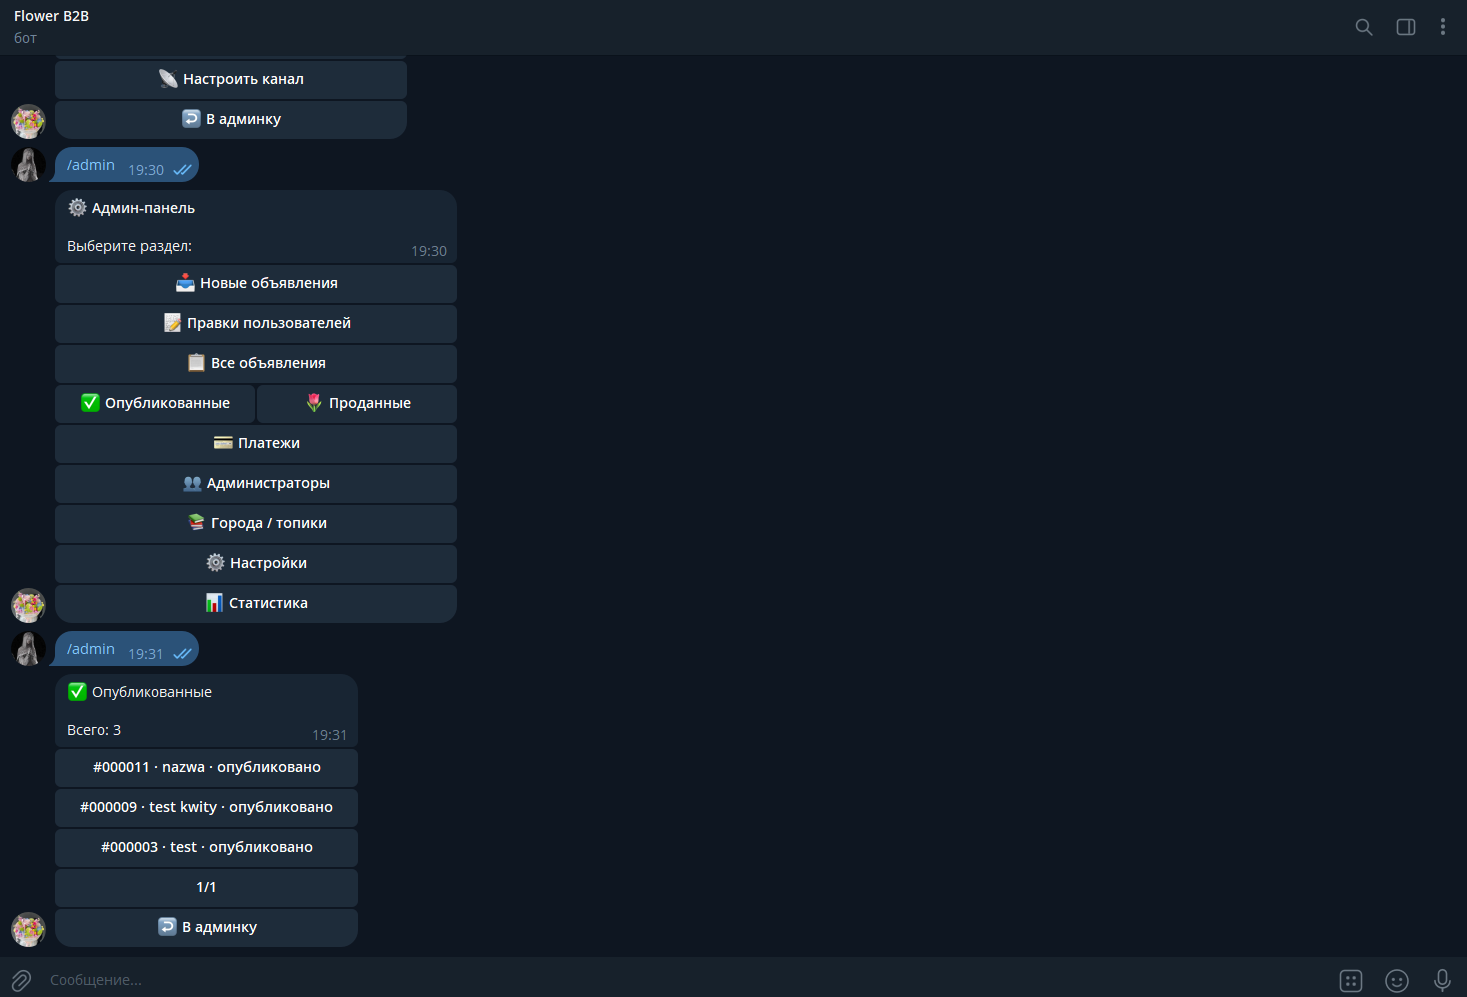Image resolution: width=1467 pixels, height=997 pixels.
Task: Open Все объявления section
Action: (x=256, y=363)
